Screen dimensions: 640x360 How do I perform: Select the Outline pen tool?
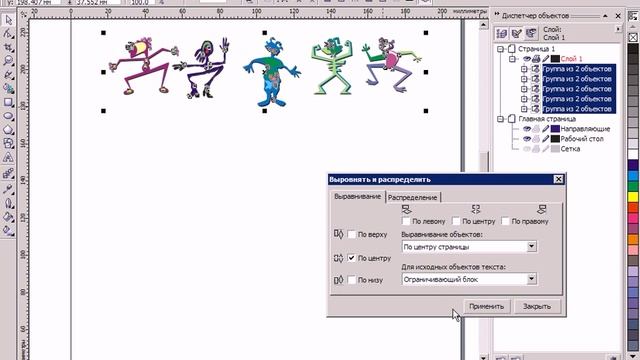(8, 203)
